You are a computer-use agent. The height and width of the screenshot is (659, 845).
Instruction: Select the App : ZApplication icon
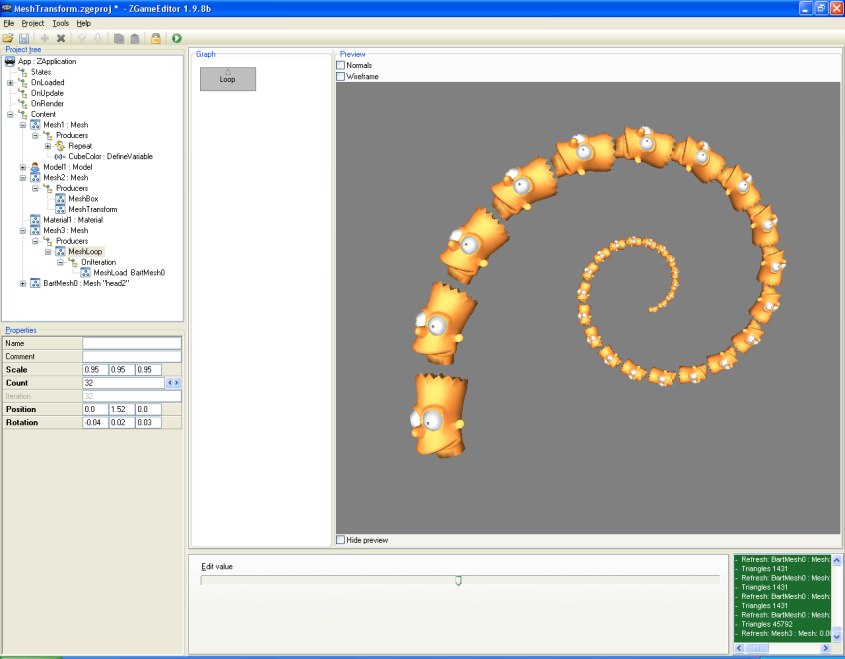tap(10, 61)
